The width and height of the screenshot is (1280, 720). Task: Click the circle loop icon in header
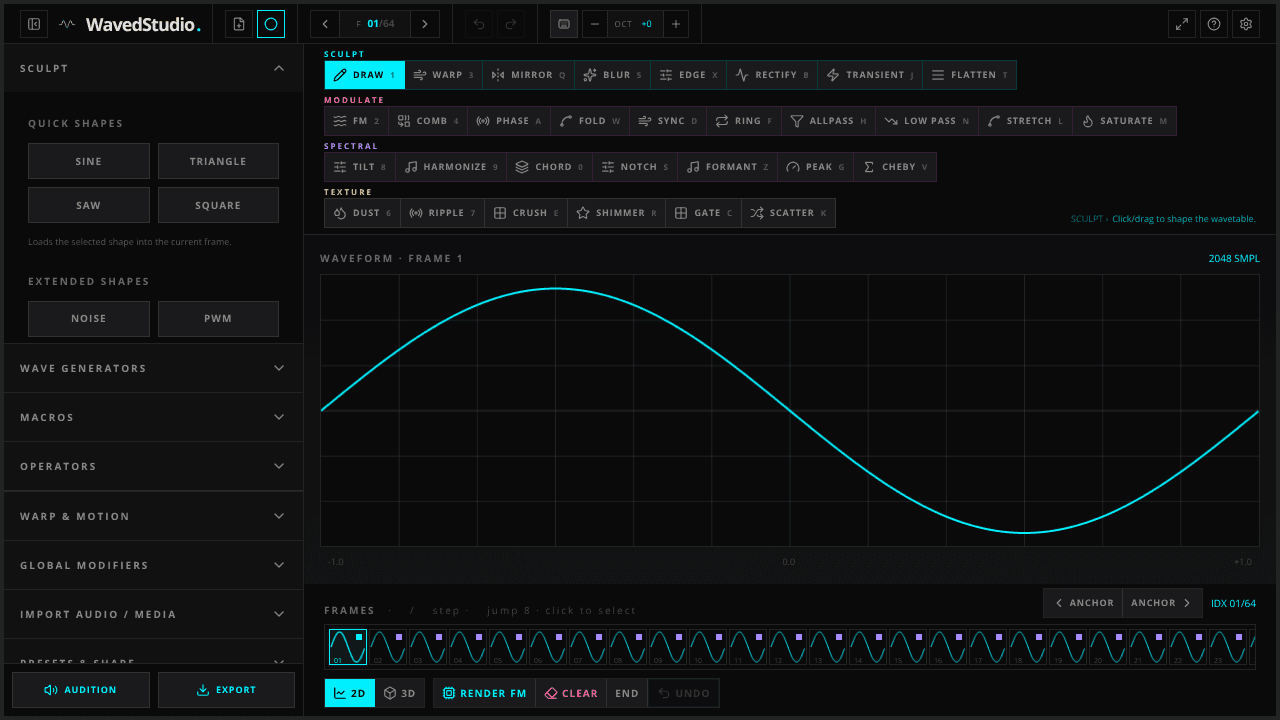click(271, 24)
